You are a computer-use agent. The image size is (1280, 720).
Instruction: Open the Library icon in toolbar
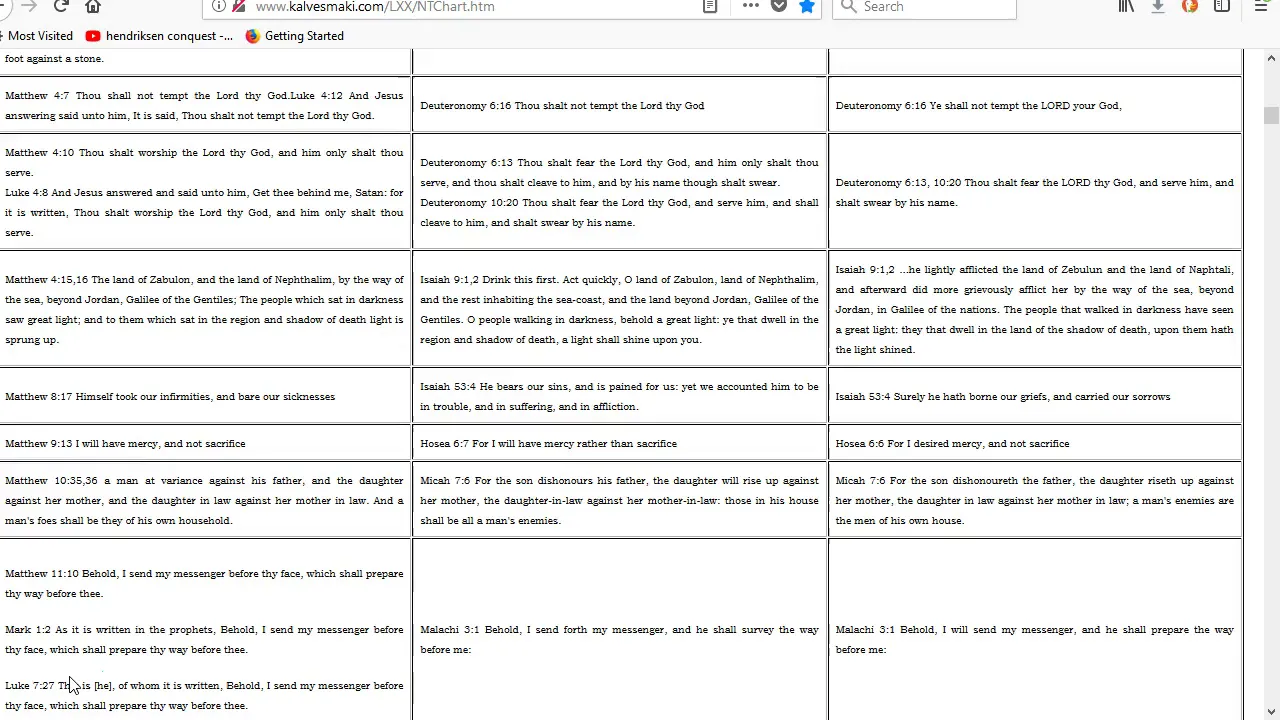[1126, 6]
